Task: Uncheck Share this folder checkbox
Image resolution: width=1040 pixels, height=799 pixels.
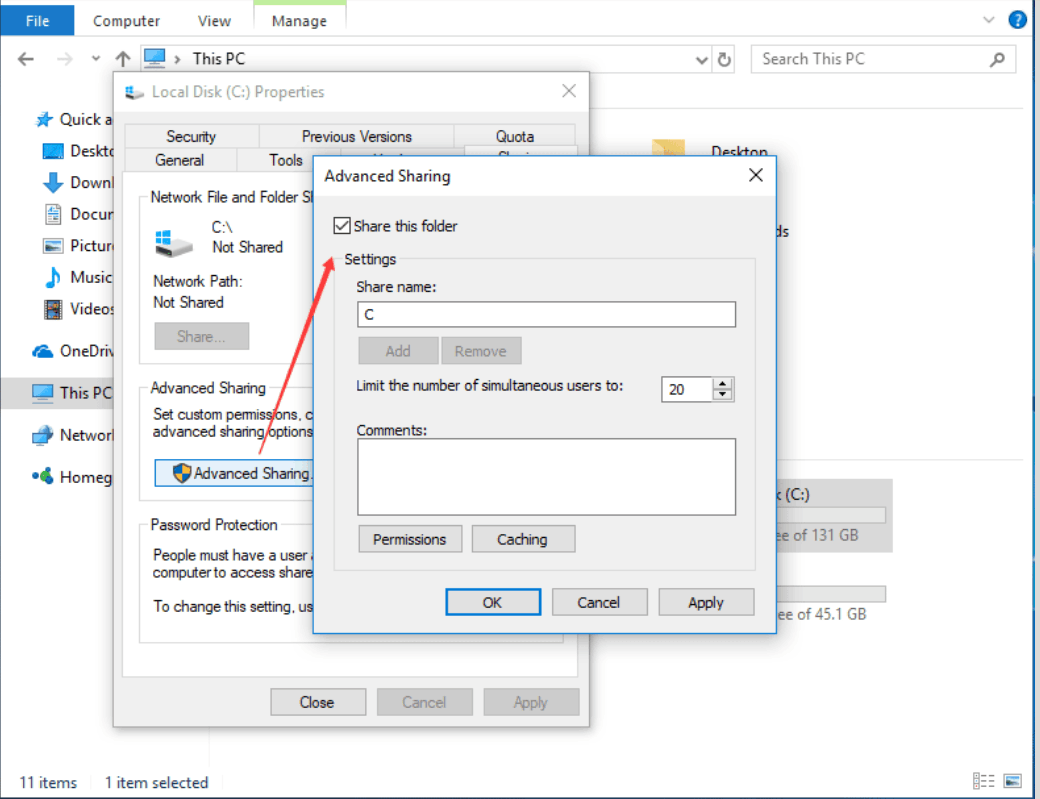Action: click(342, 225)
